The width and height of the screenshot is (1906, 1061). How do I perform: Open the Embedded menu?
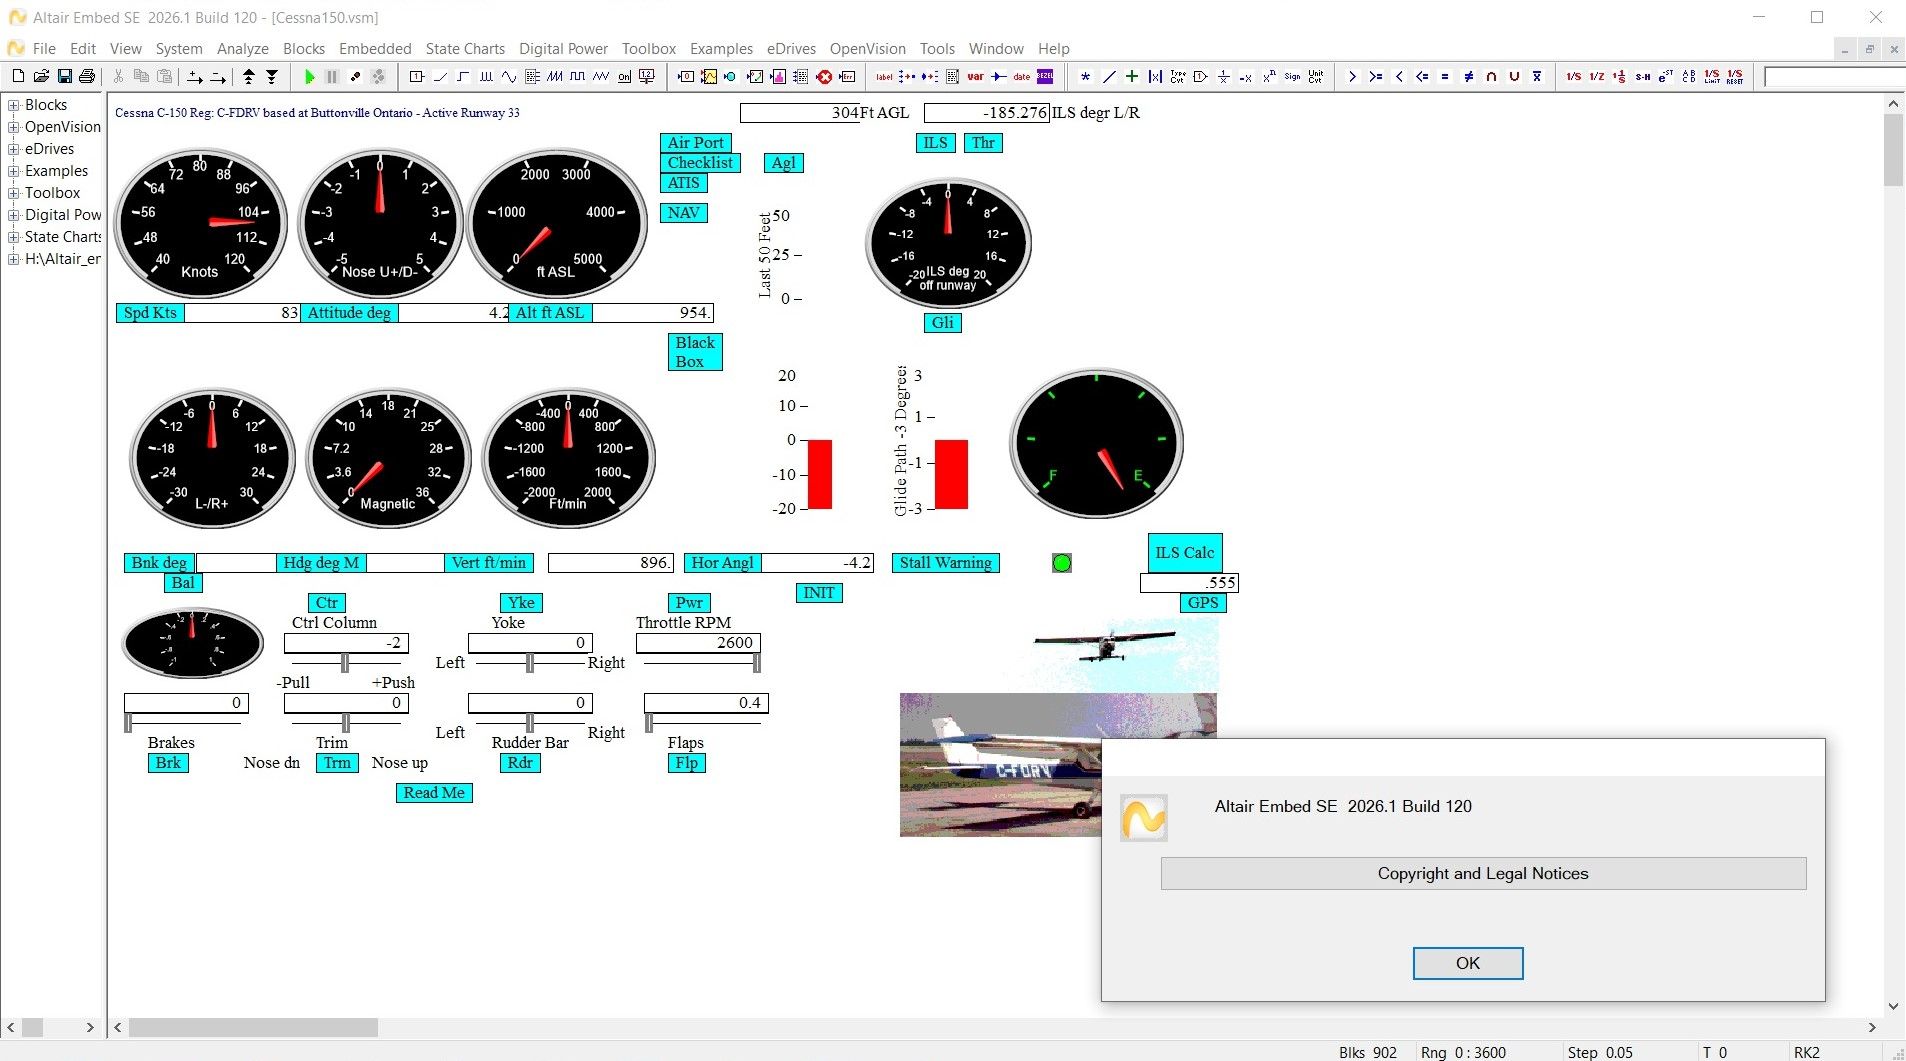pyautogui.click(x=375, y=48)
